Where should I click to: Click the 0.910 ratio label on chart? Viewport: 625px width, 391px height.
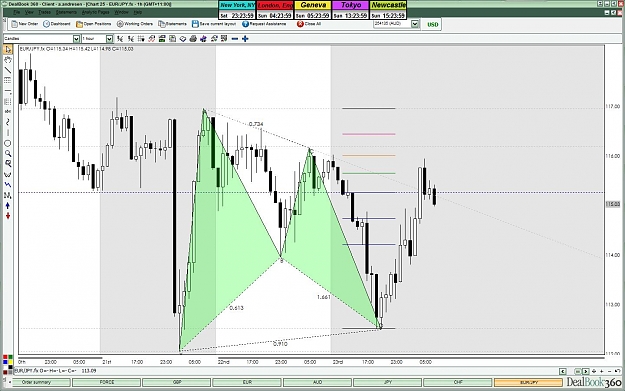click(x=280, y=344)
